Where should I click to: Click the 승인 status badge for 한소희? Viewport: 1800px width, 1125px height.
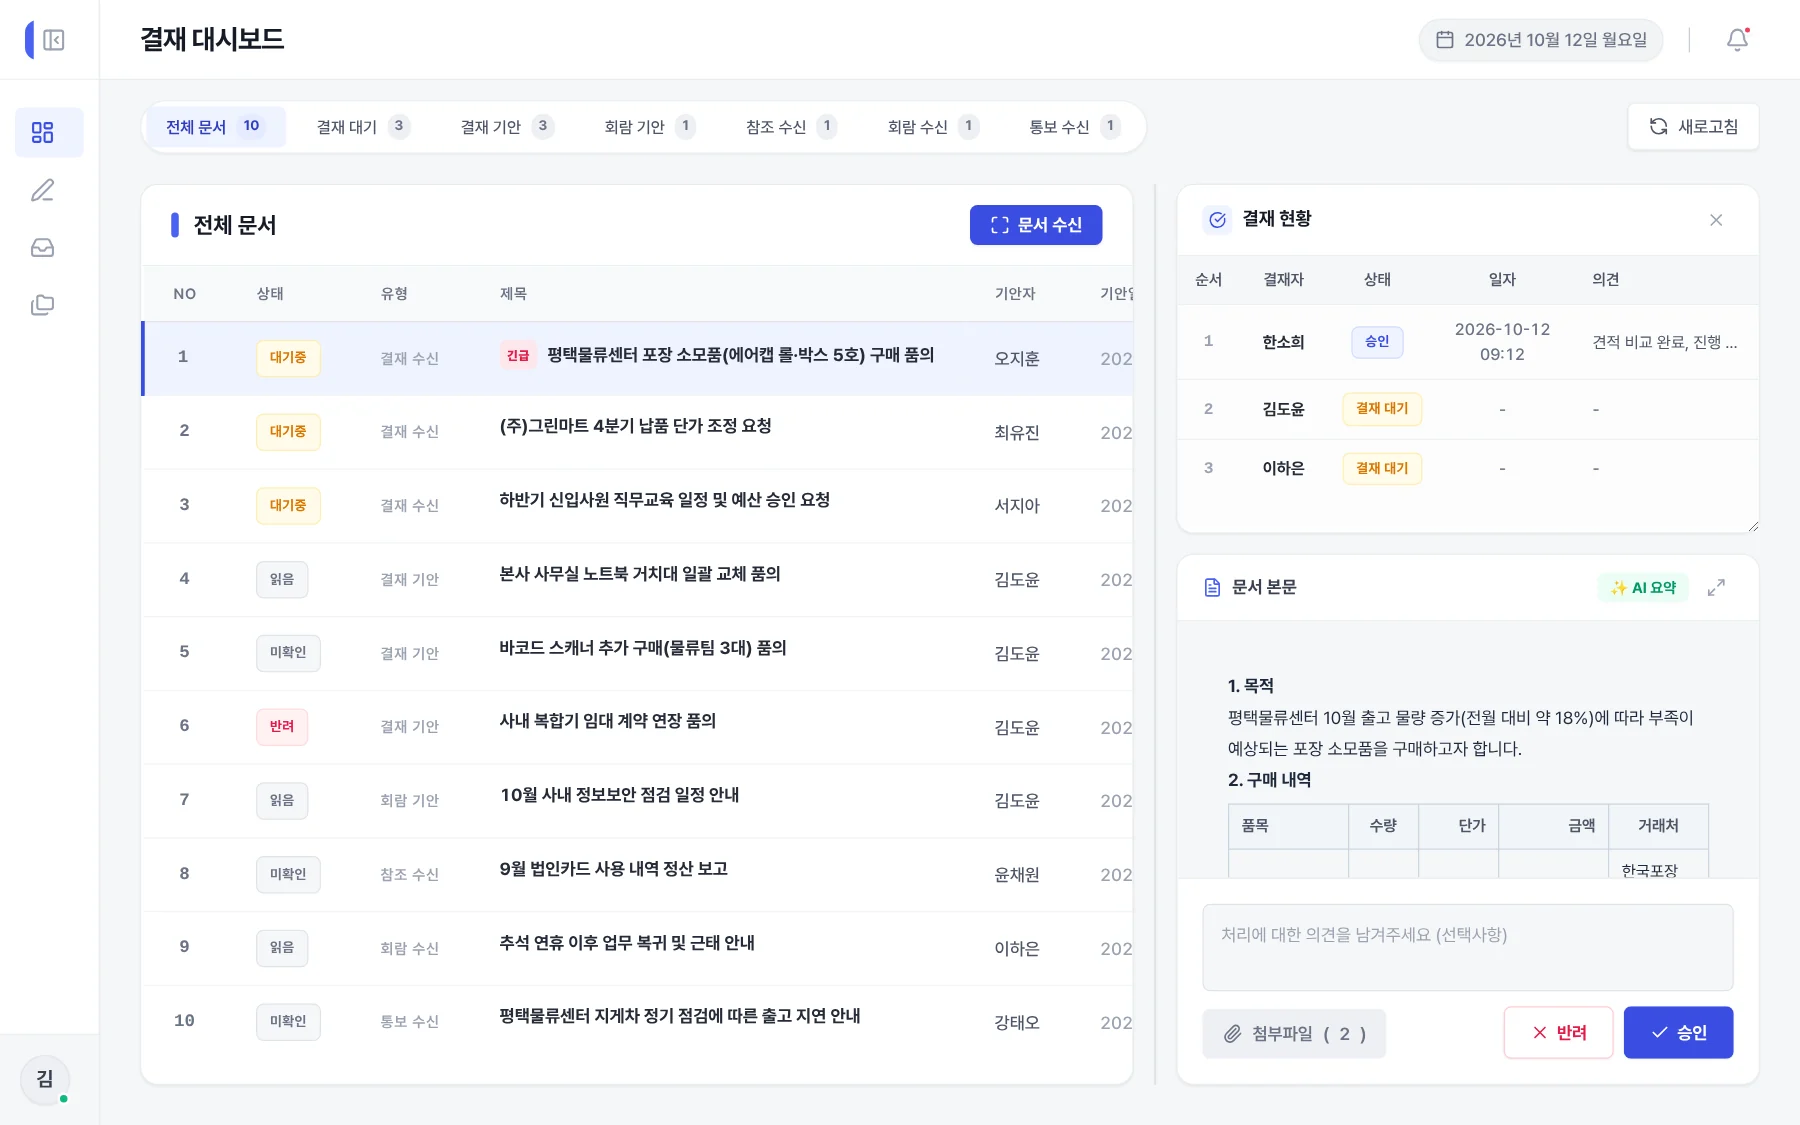[1377, 342]
